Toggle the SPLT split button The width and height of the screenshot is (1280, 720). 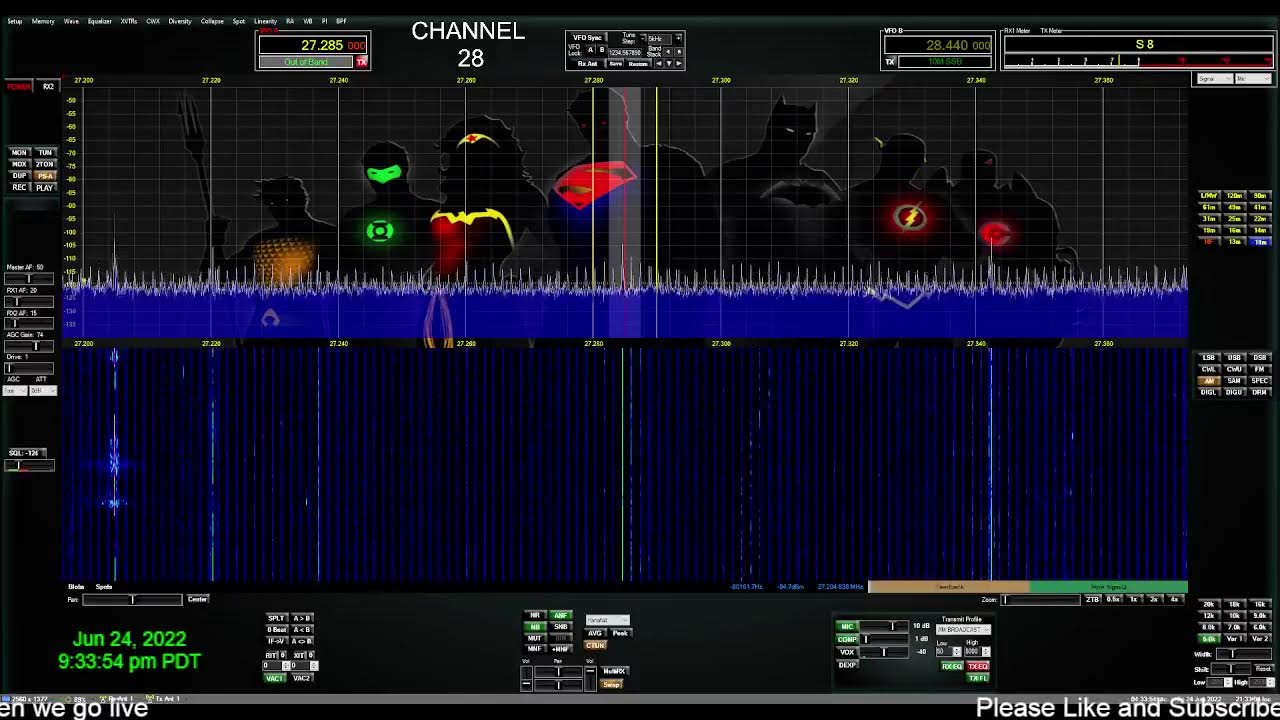coord(276,618)
